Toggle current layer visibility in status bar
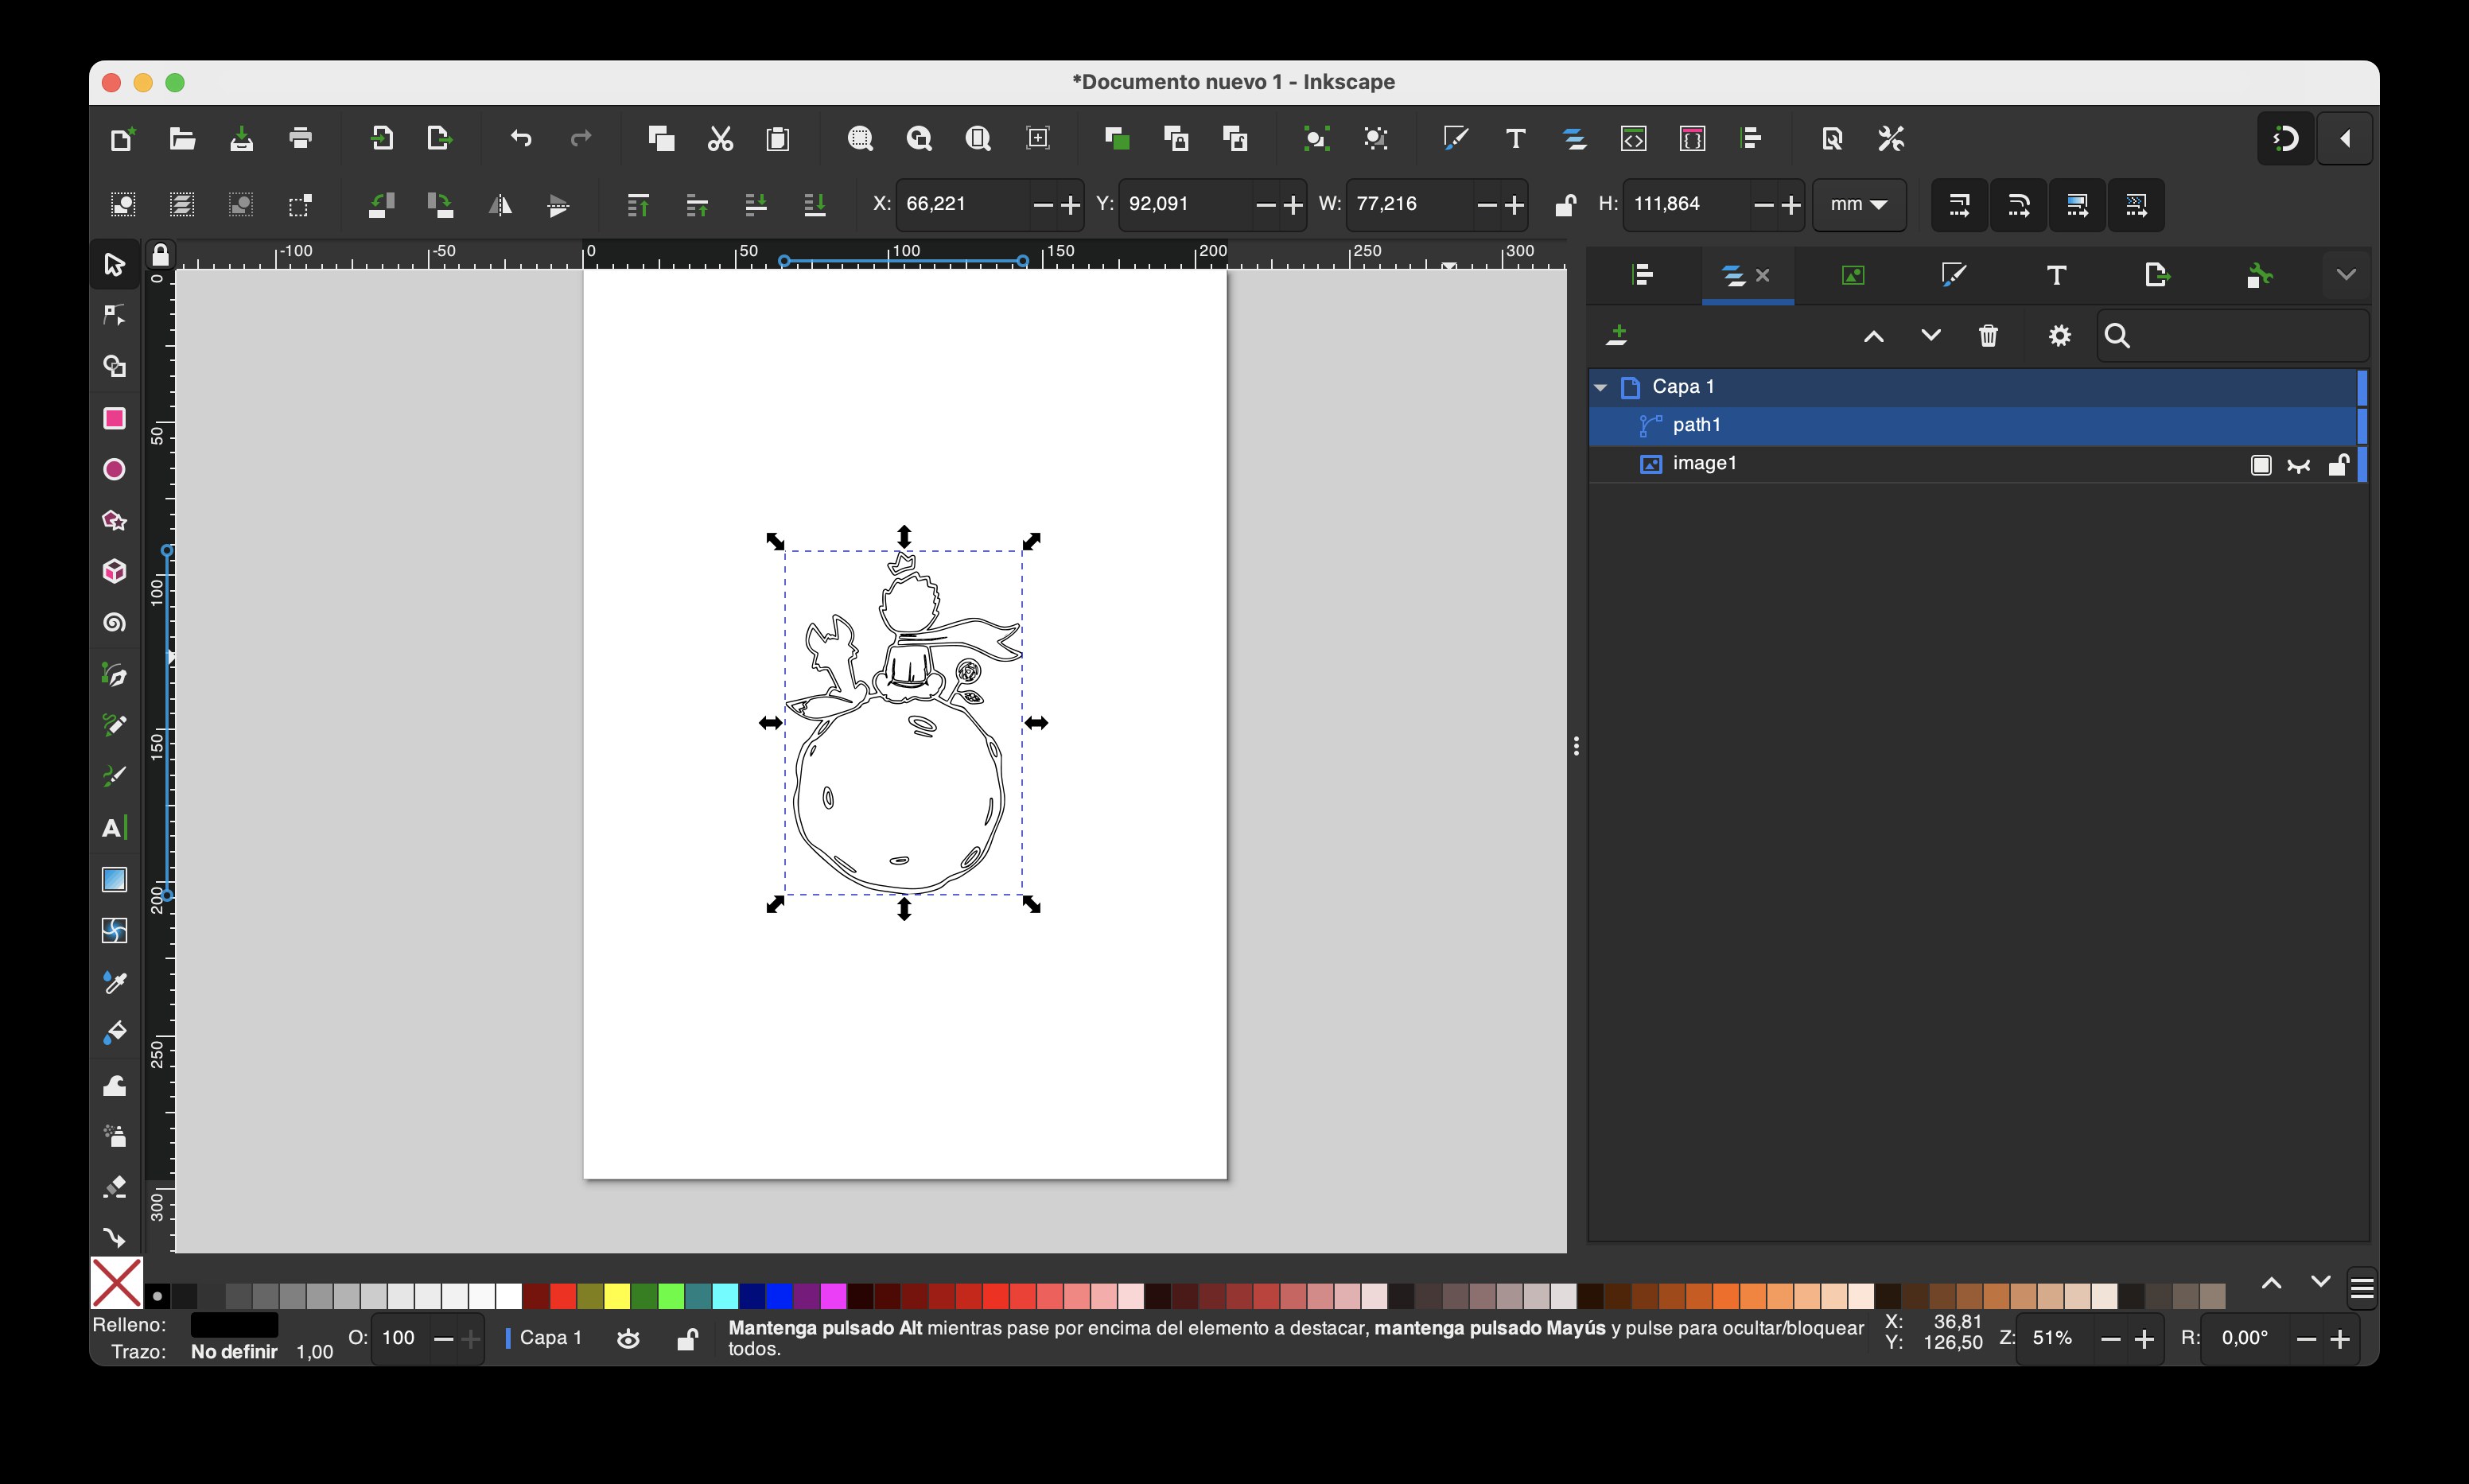The height and width of the screenshot is (1484, 2469). (628, 1338)
